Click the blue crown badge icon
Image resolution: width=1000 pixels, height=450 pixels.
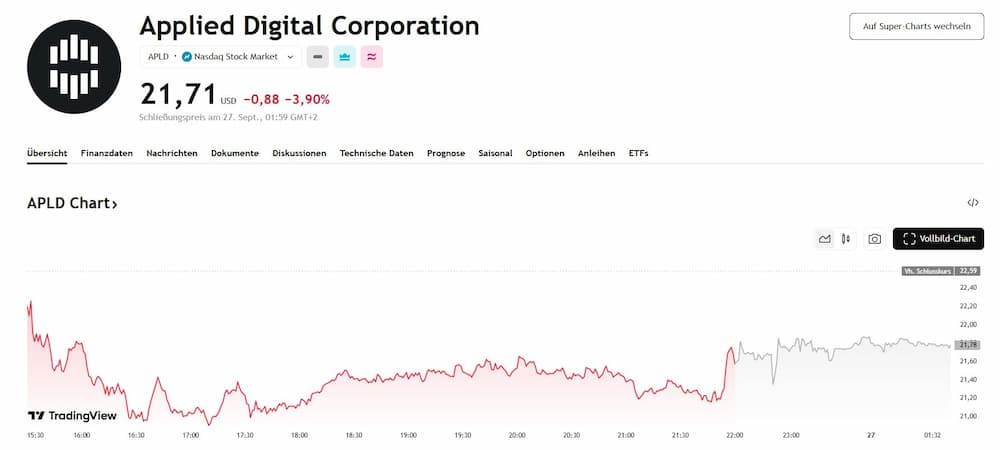[x=345, y=57]
